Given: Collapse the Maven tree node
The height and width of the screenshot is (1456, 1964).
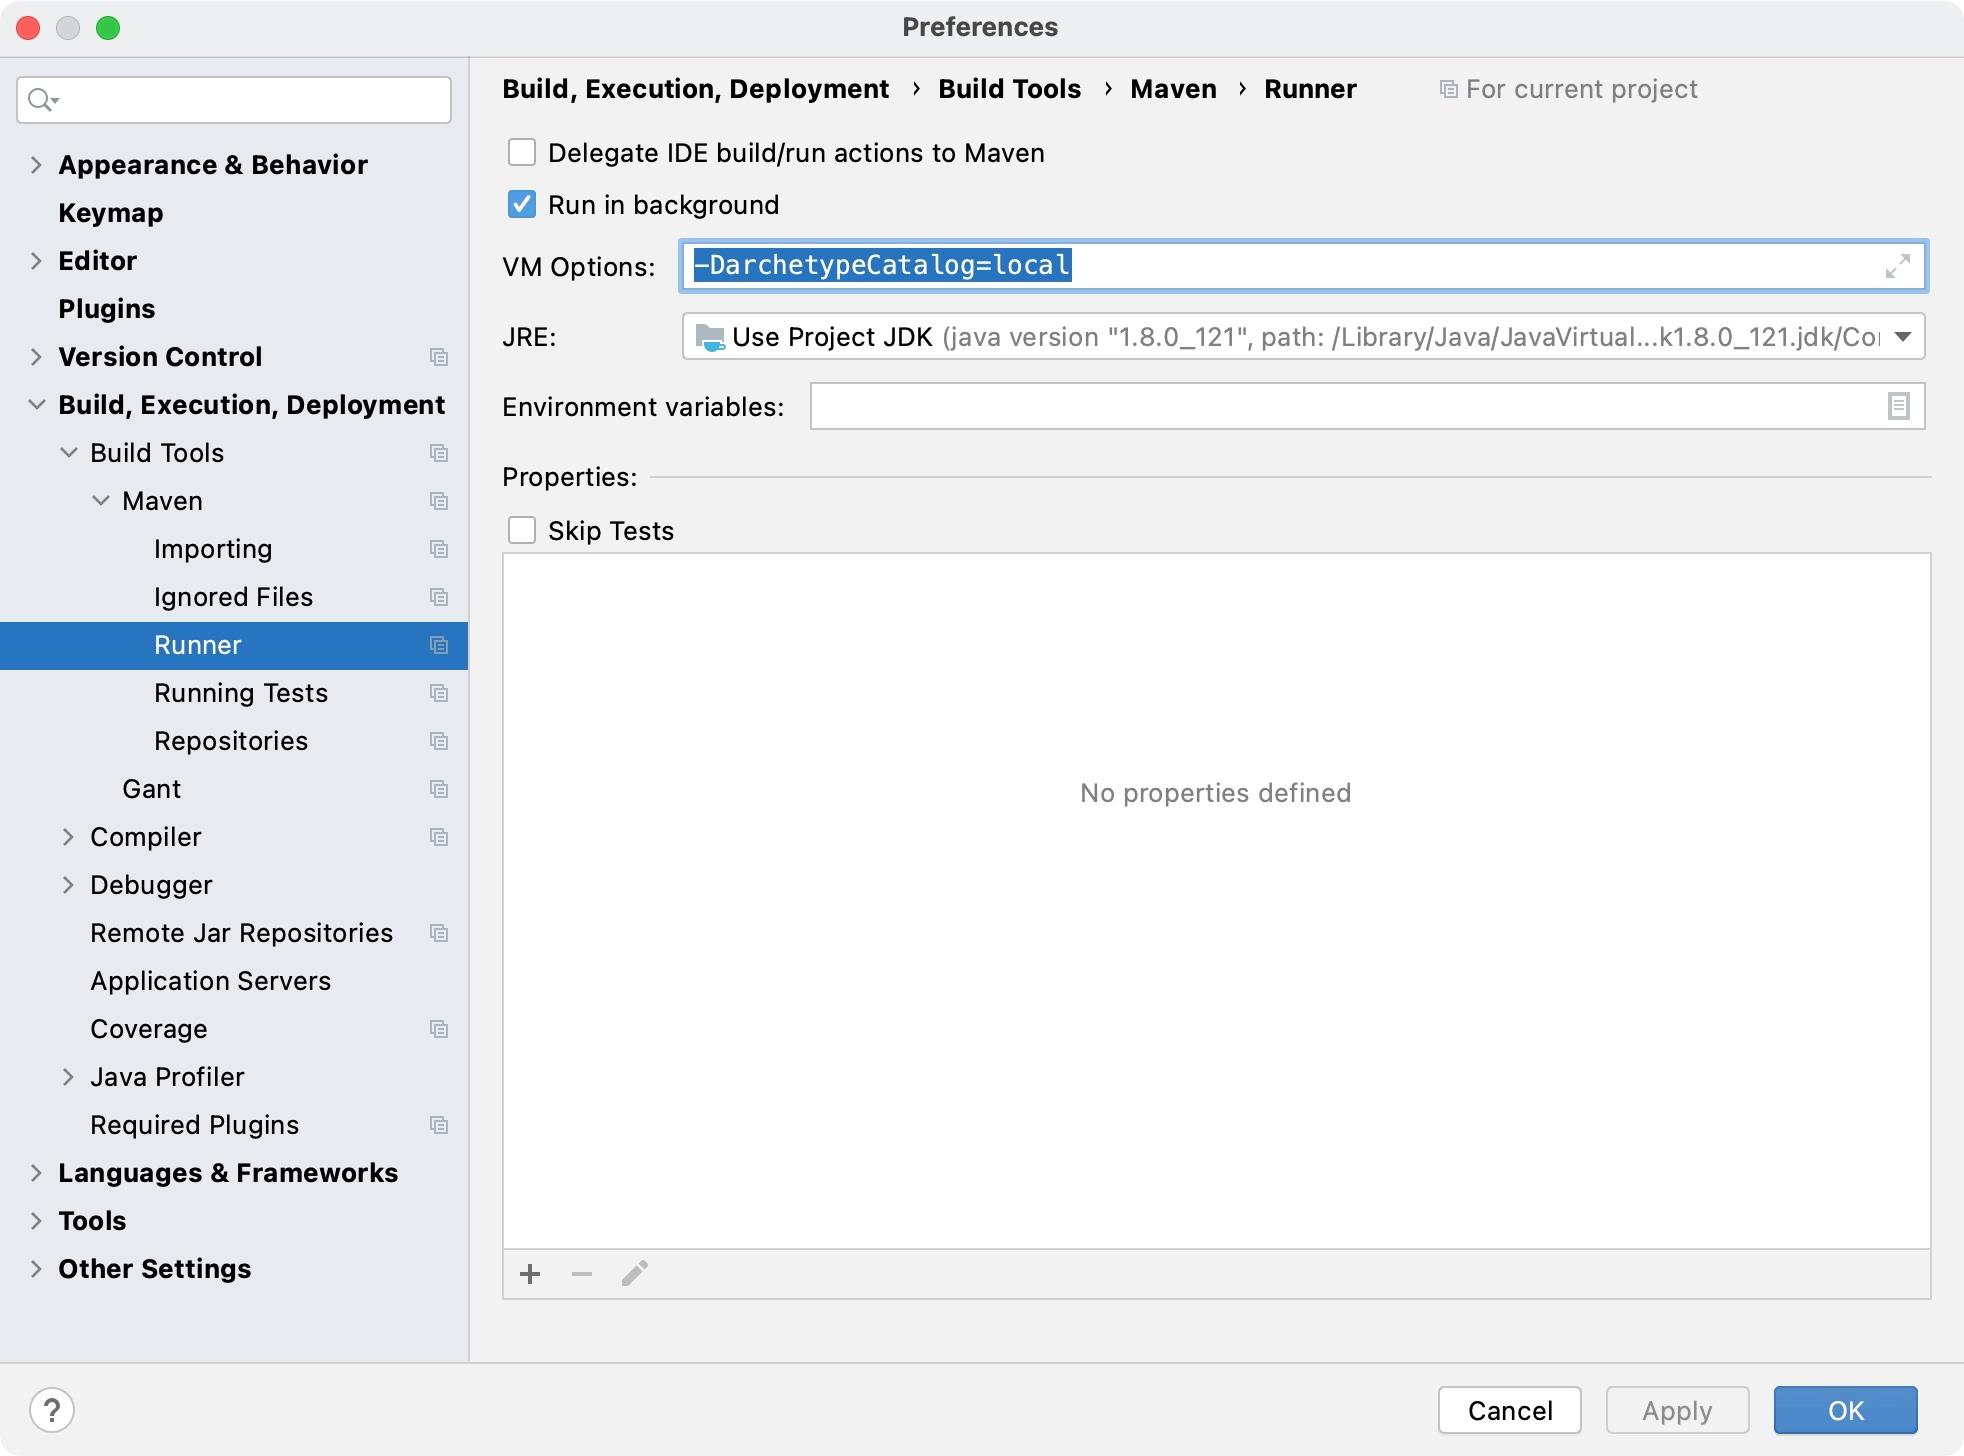Looking at the screenshot, I should pos(101,501).
